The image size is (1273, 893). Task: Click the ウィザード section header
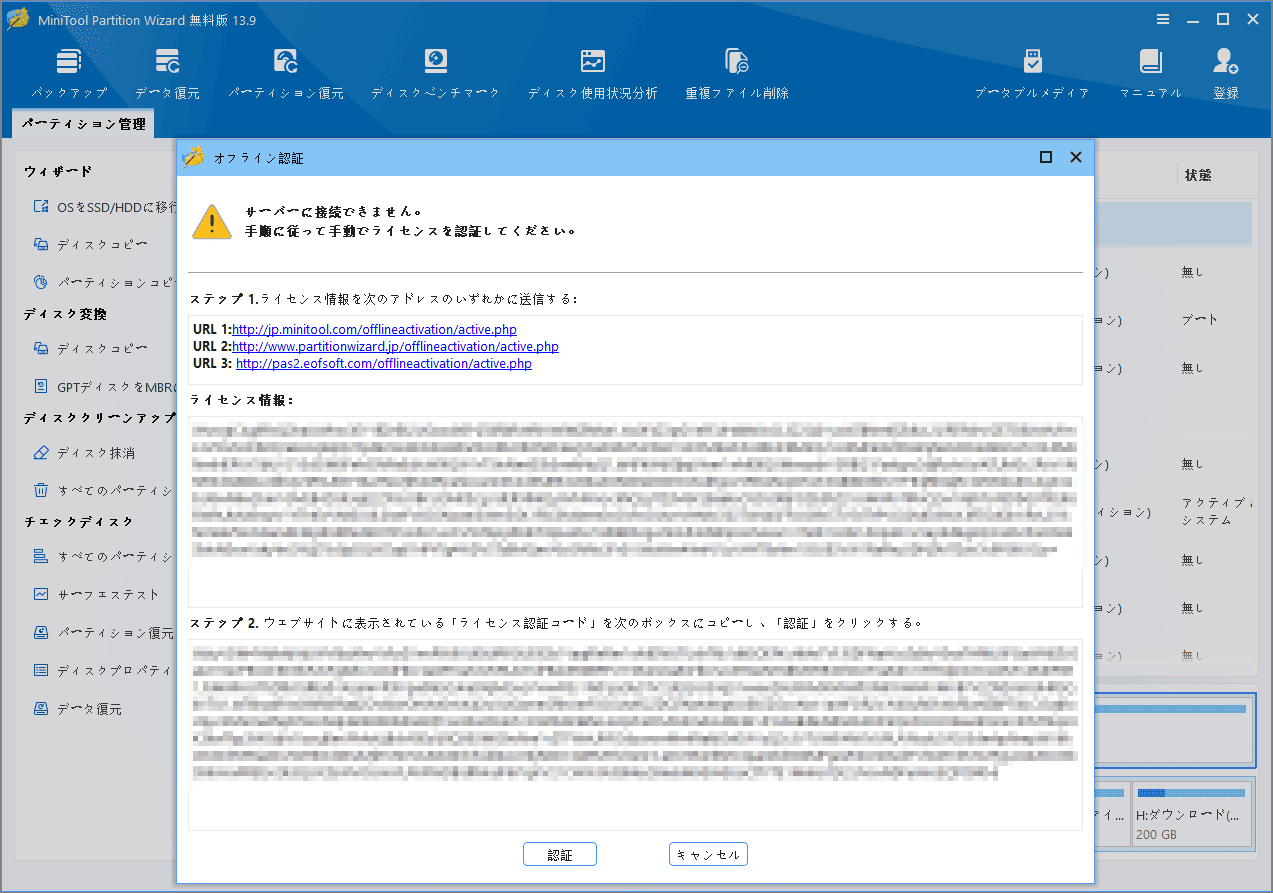point(58,172)
